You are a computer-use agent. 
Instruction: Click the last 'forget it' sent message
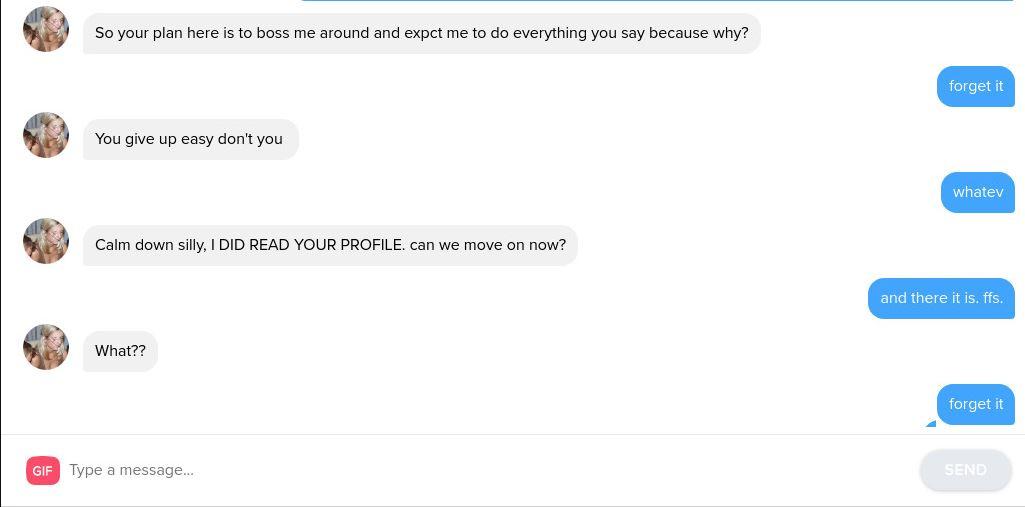[975, 404]
